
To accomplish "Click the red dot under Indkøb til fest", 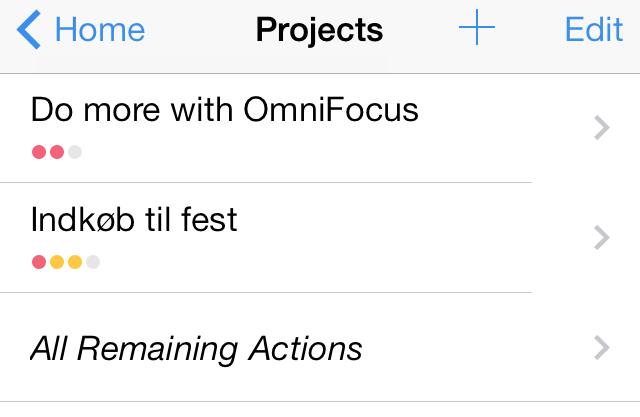I will 39,262.
